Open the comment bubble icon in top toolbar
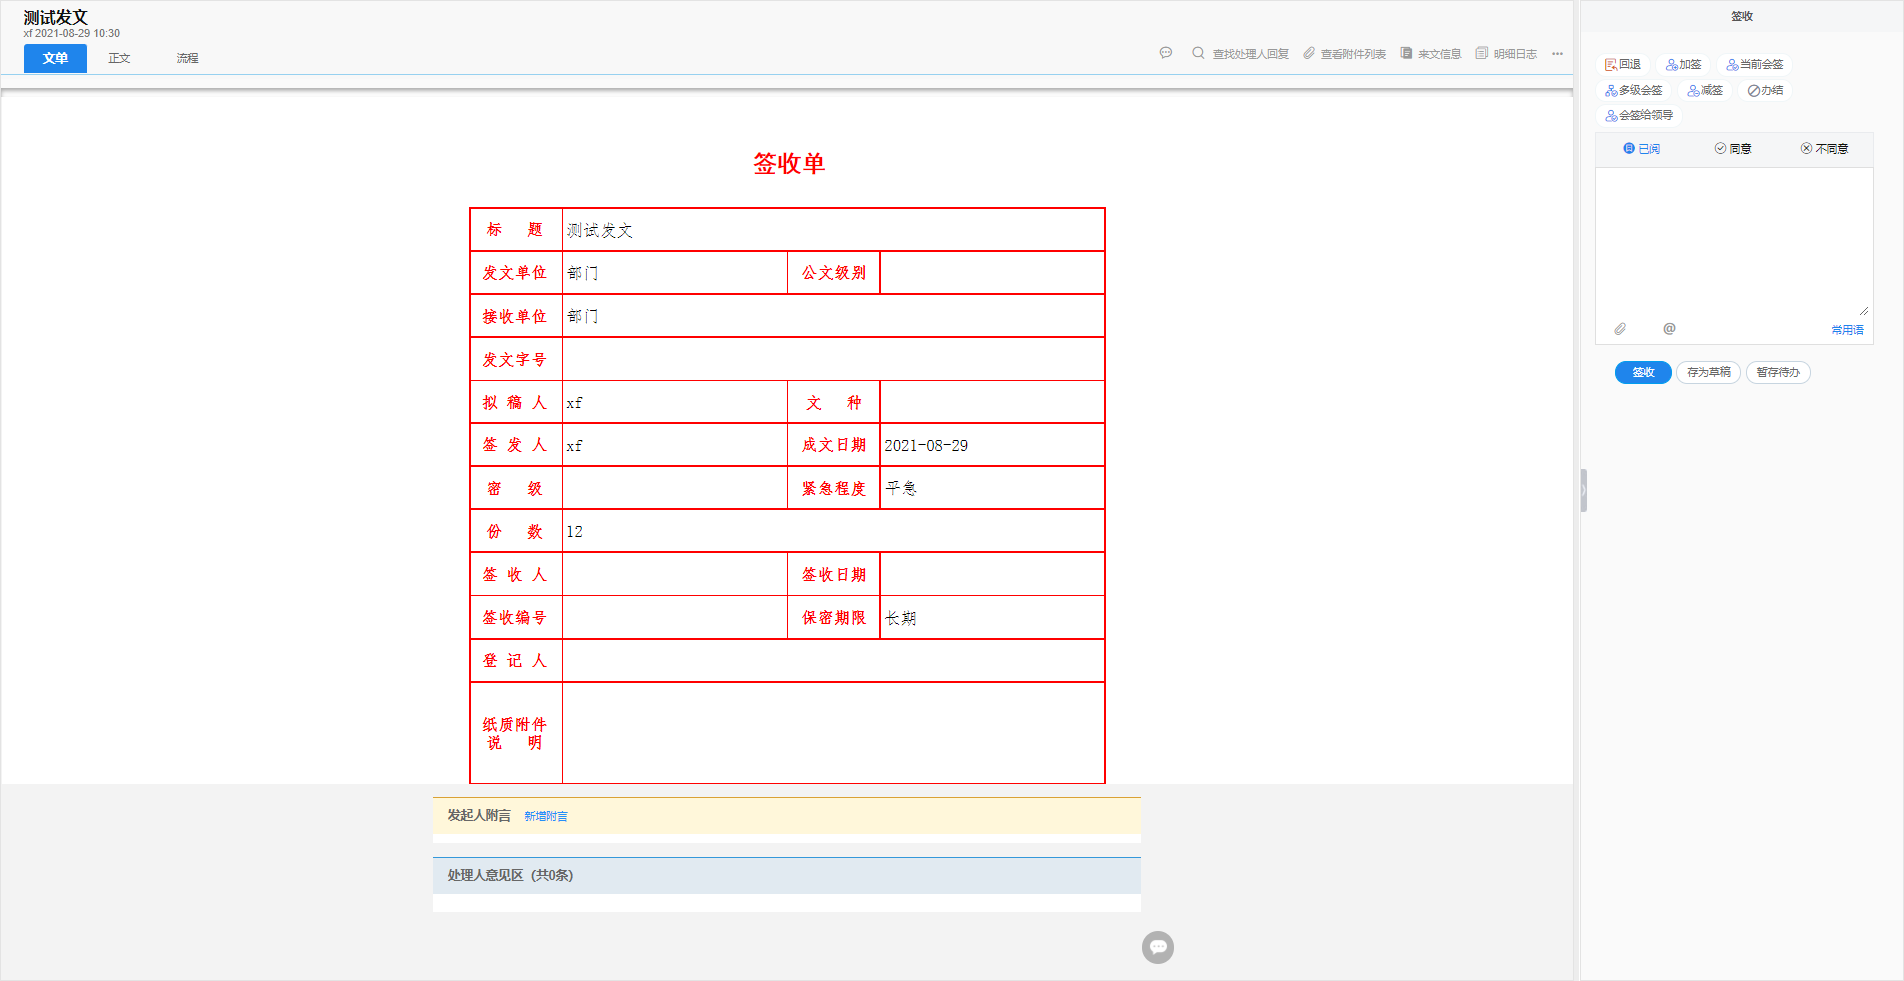 (x=1165, y=53)
